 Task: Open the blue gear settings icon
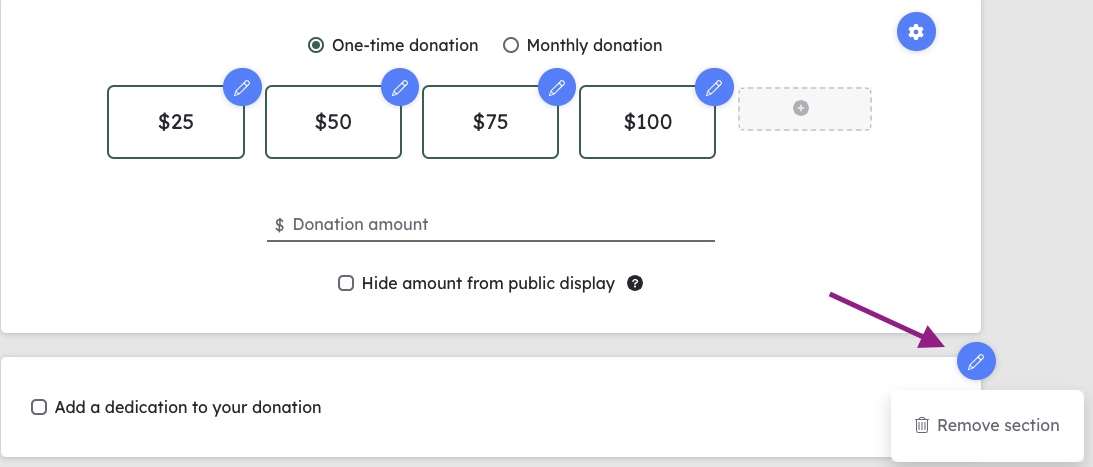tap(916, 31)
